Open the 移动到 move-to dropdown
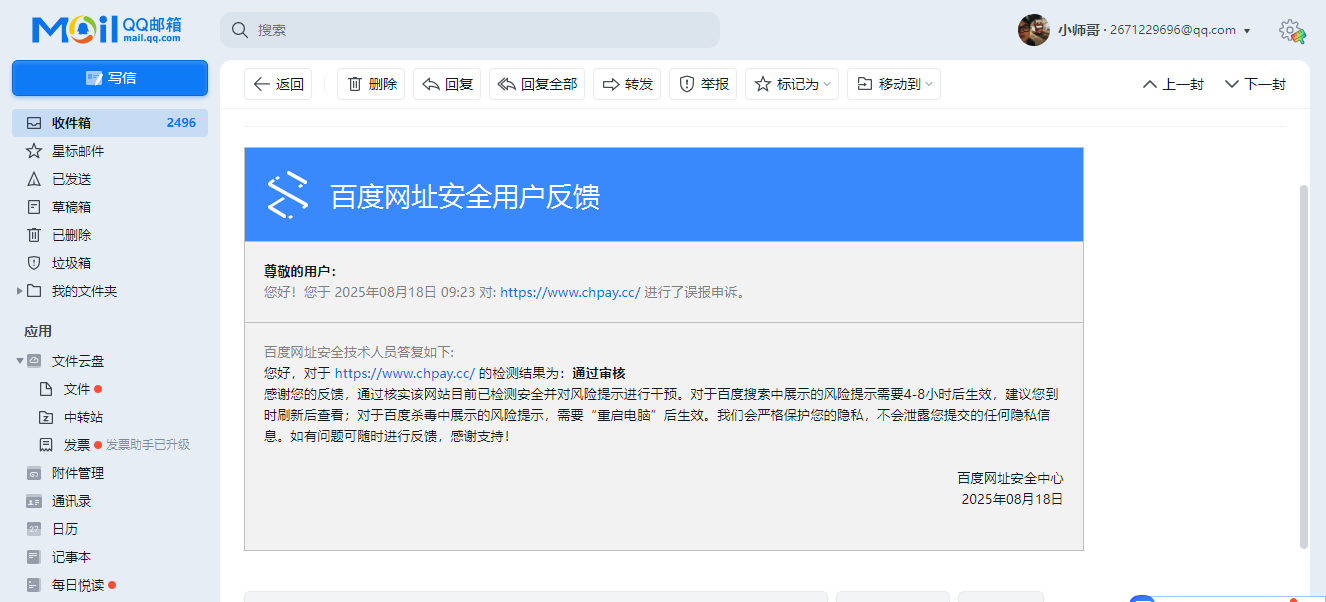1326x602 pixels. [x=893, y=84]
